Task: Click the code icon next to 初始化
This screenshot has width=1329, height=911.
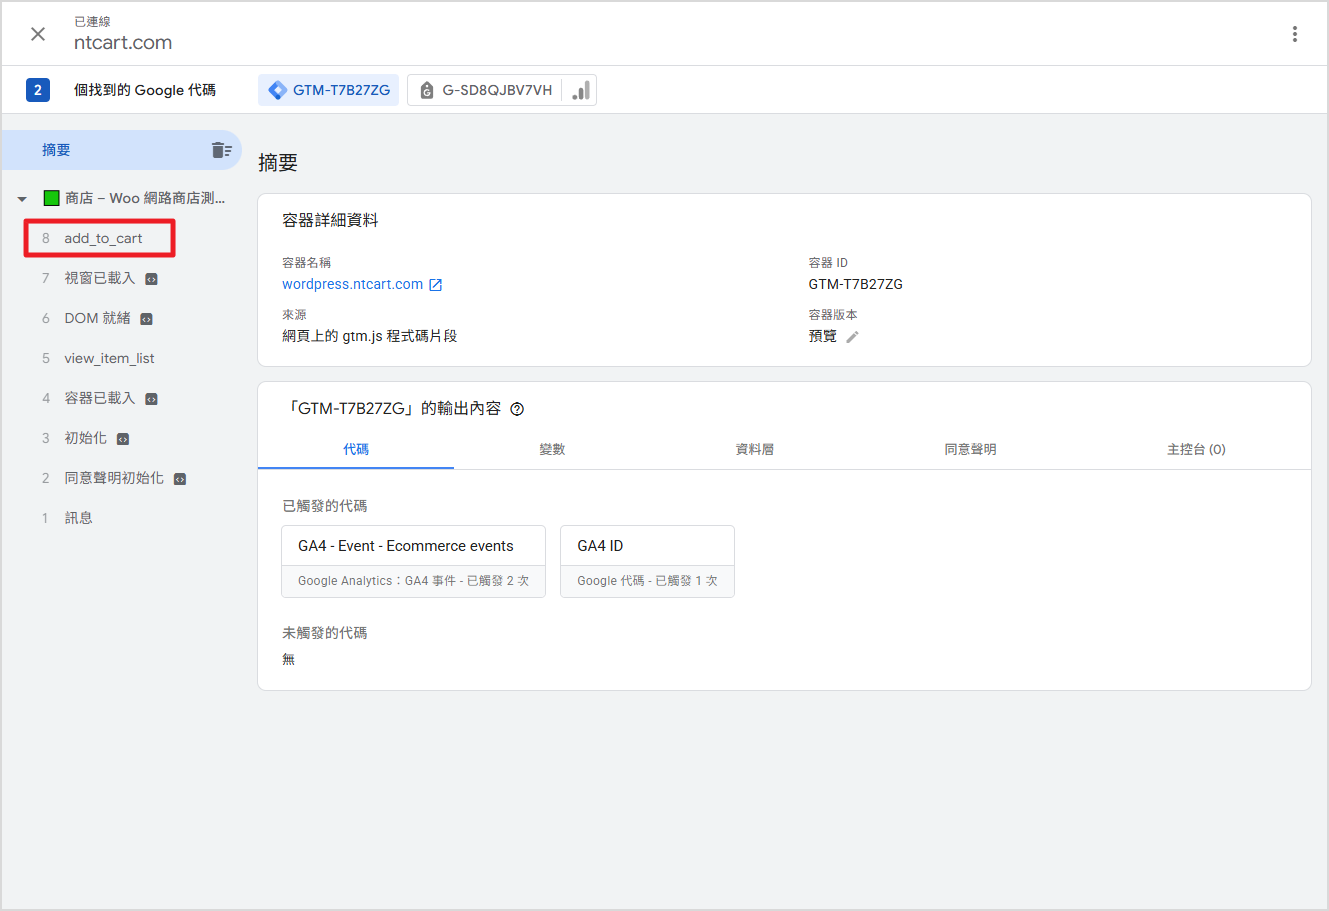Action: (123, 439)
